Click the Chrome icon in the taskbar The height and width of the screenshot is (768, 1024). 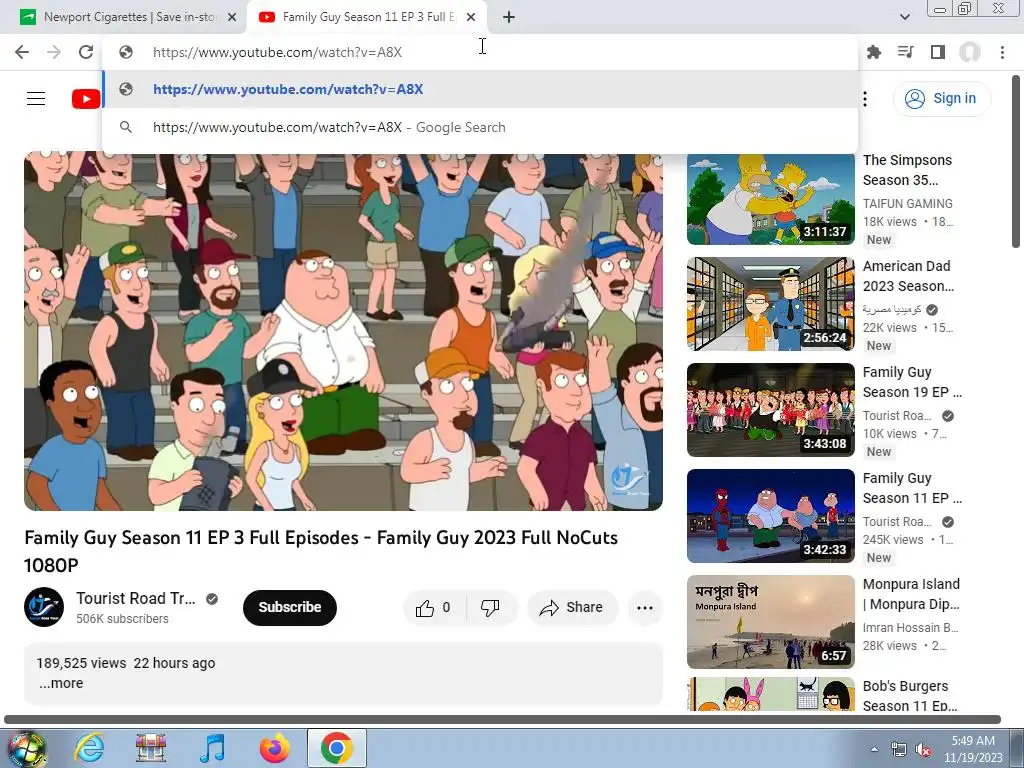[x=336, y=748]
